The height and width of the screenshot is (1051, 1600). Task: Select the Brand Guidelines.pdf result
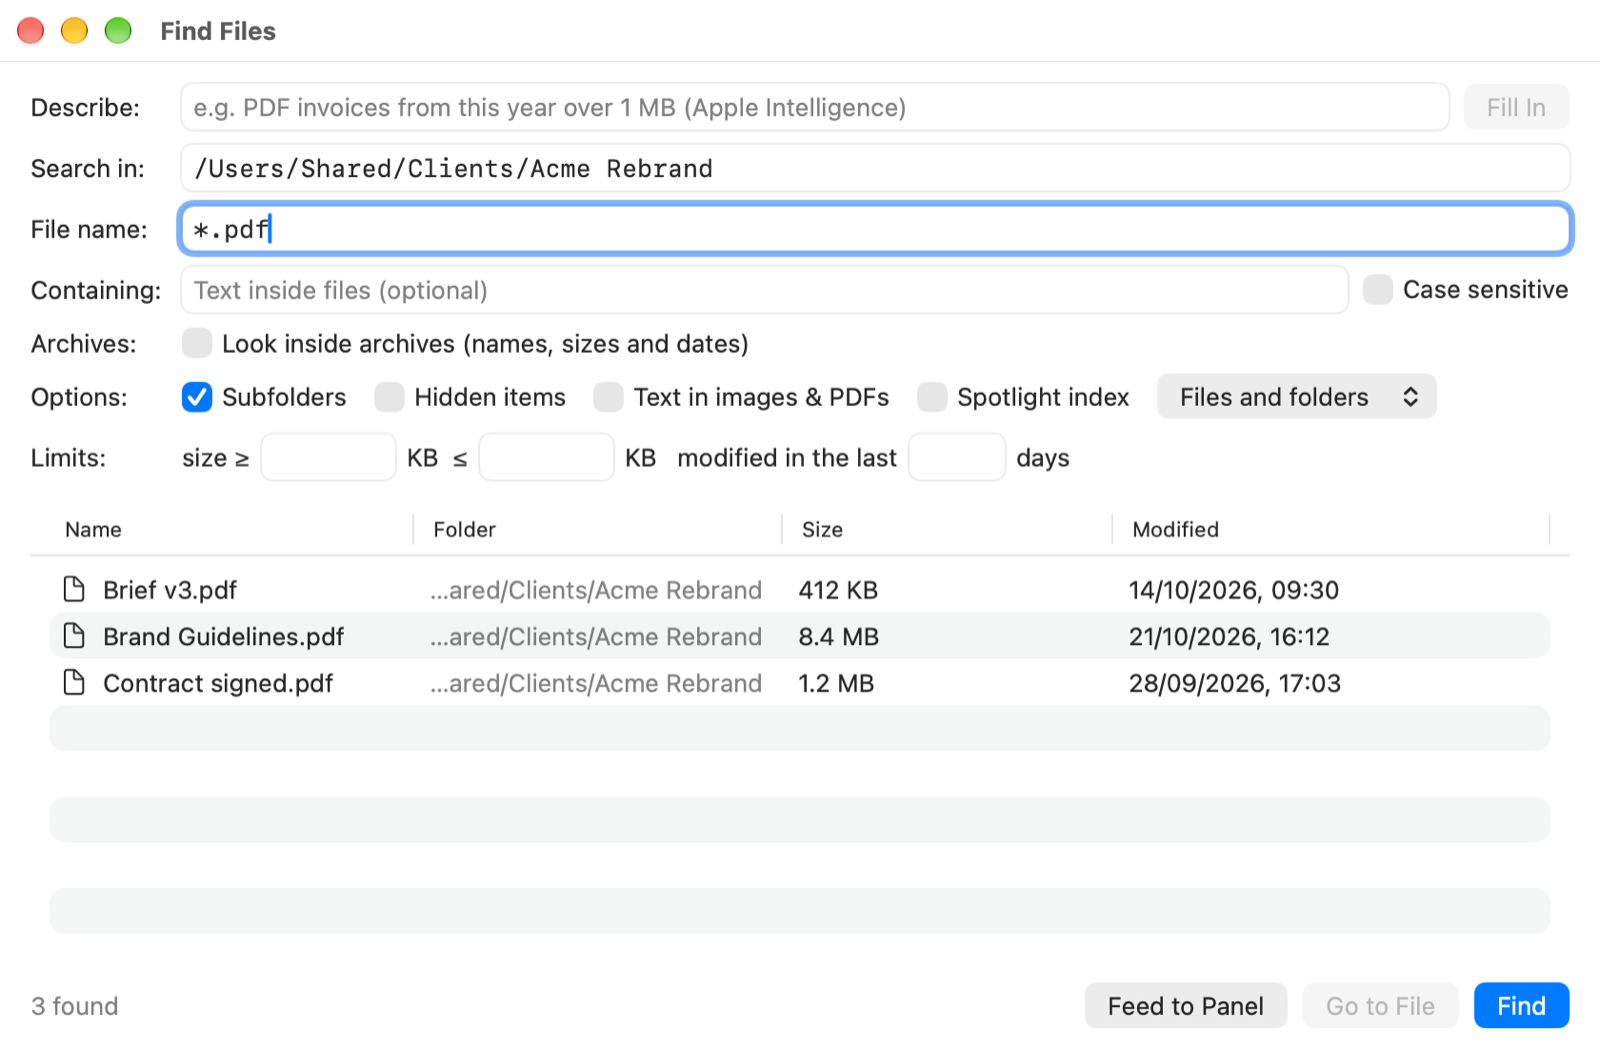(x=800, y=636)
